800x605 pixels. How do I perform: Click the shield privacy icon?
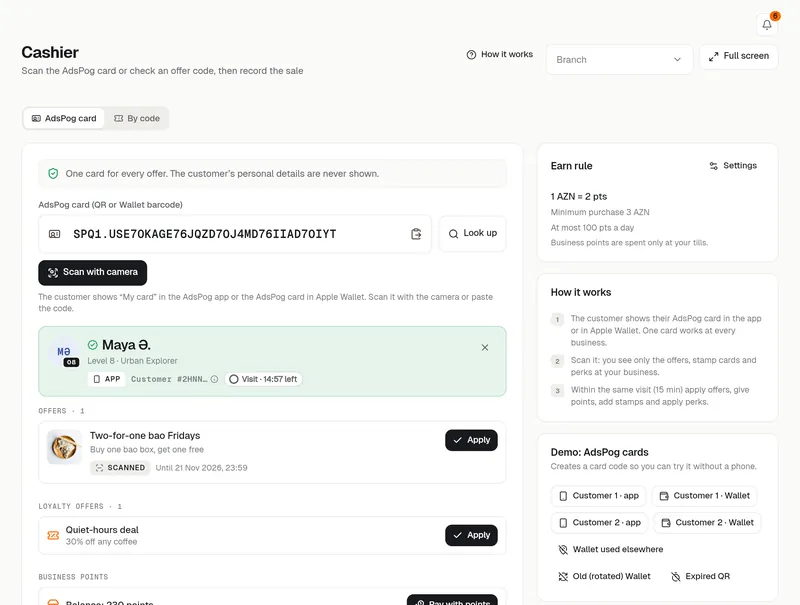(53, 173)
